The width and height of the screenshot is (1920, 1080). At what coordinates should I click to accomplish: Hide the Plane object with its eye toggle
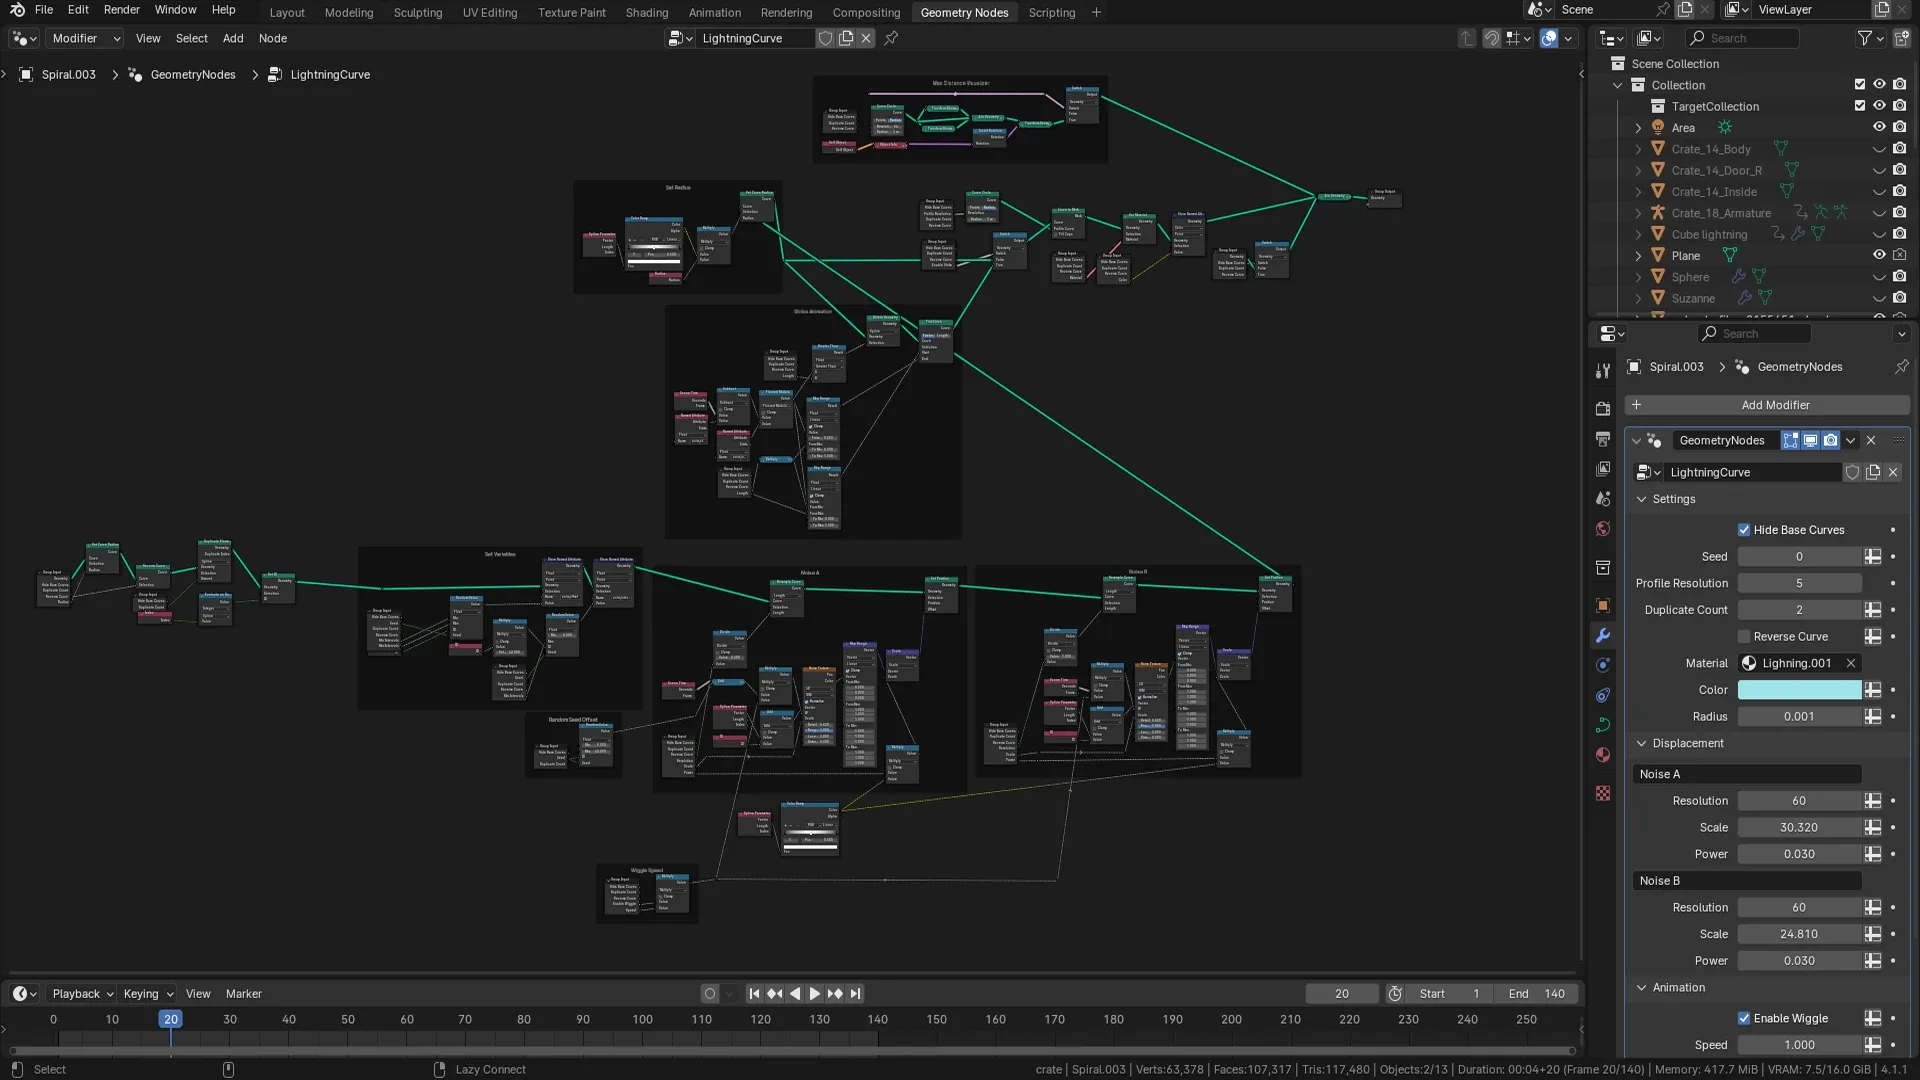click(1879, 255)
